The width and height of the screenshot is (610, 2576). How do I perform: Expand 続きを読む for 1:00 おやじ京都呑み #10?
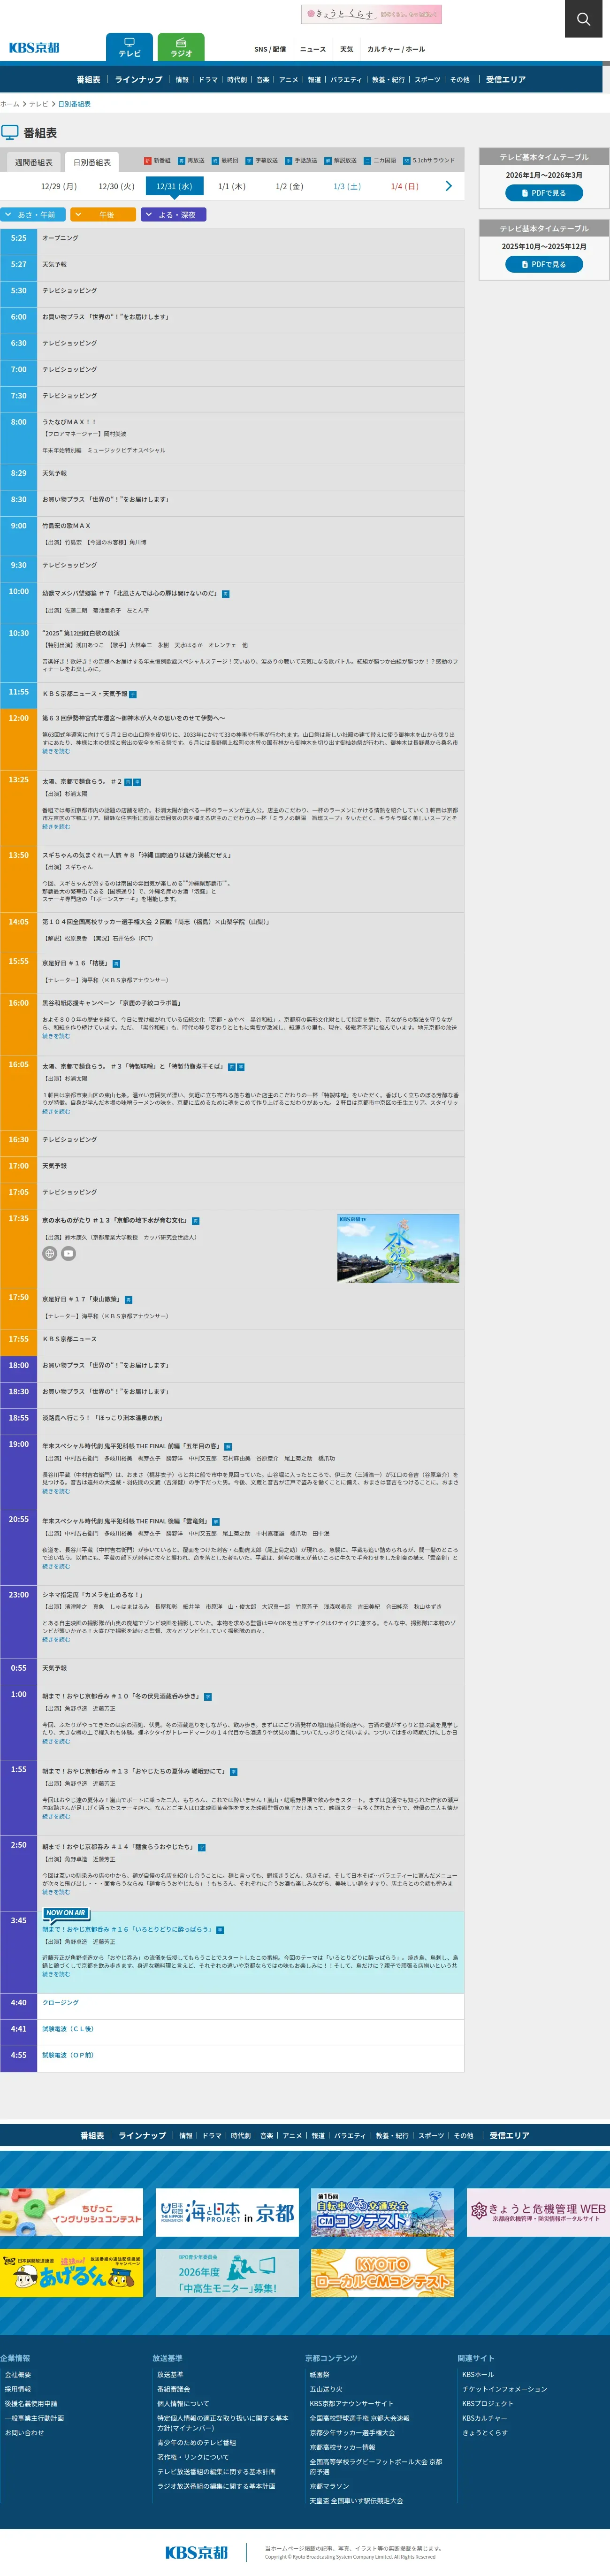click(56, 1741)
